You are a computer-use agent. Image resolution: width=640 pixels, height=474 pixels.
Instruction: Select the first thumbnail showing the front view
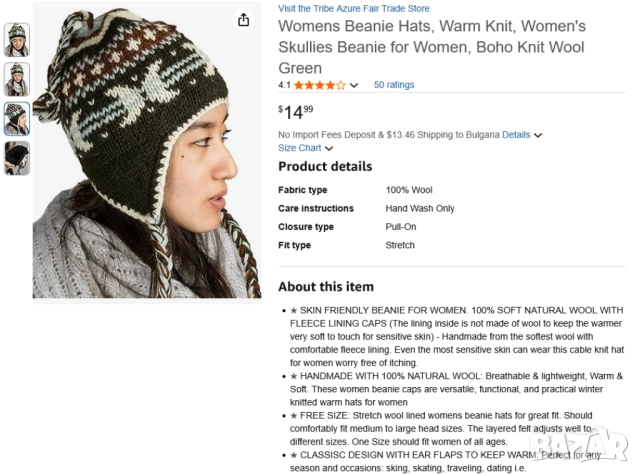tap(17, 40)
